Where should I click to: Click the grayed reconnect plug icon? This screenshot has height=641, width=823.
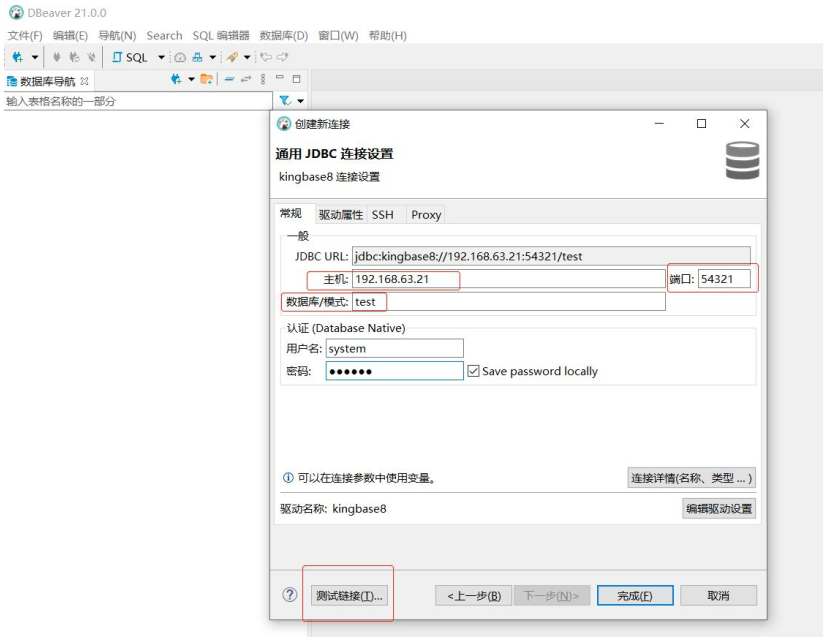click(x=75, y=57)
